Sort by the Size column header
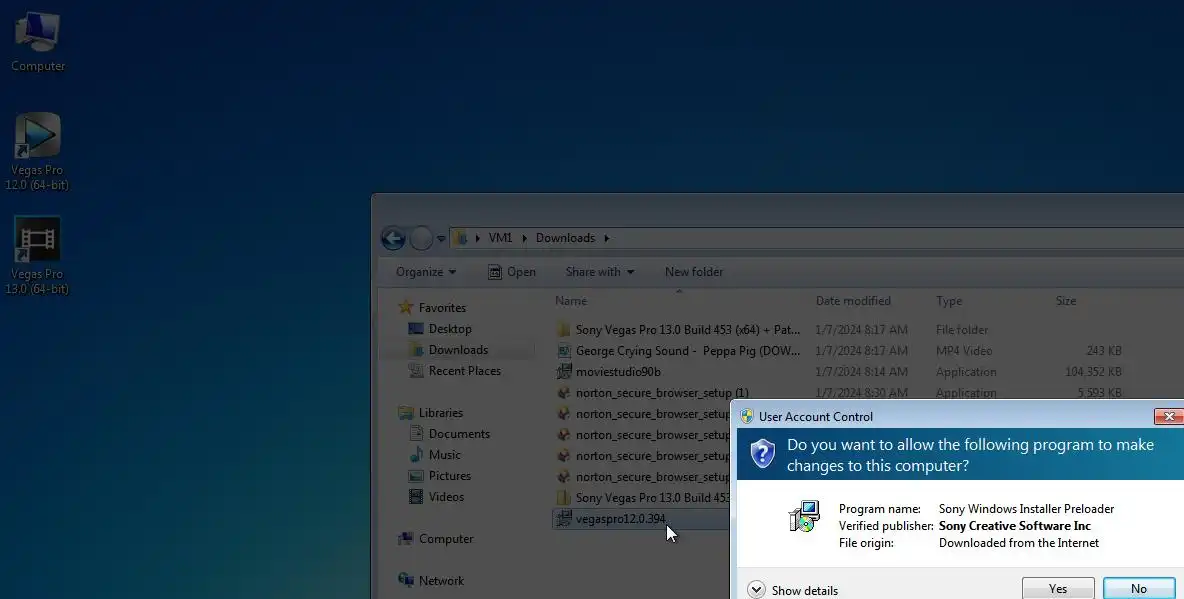This screenshot has height=599, width=1184. click(x=1065, y=301)
